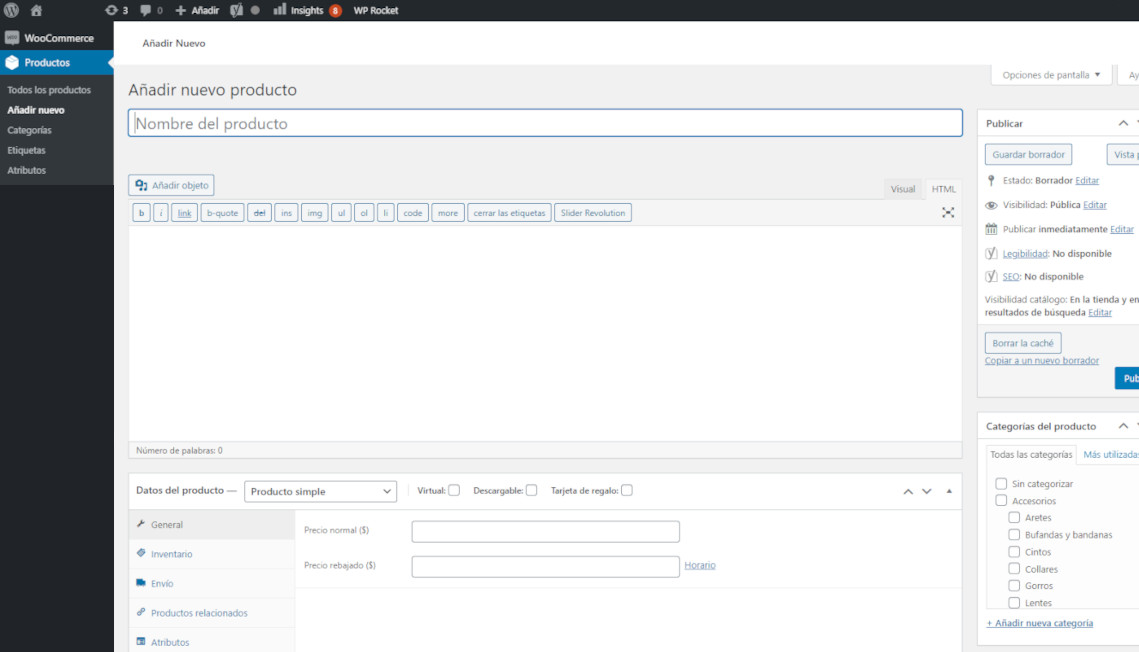This screenshot has height=652, width=1139.
Task: Open Insights bar chart icon
Action: click(279, 9)
